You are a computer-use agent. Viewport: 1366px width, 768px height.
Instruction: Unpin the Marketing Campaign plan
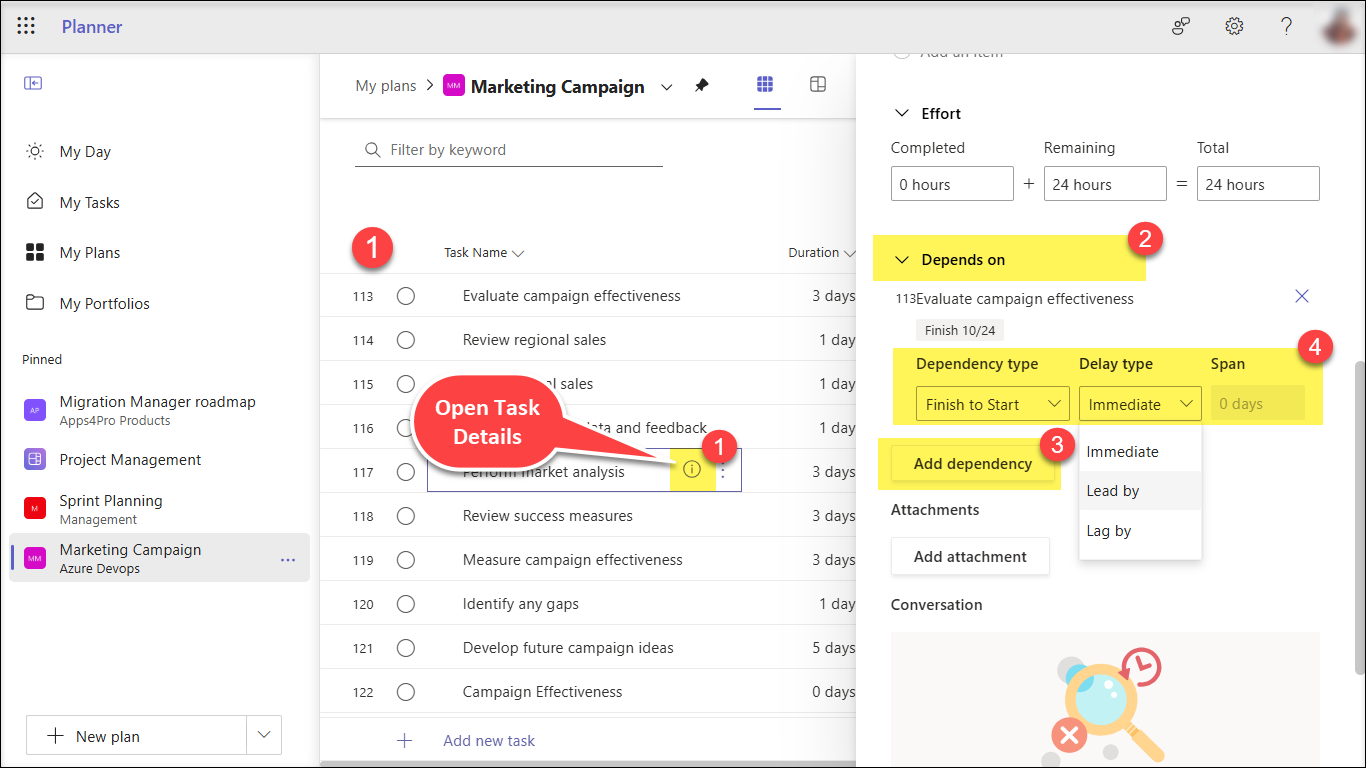pos(701,86)
